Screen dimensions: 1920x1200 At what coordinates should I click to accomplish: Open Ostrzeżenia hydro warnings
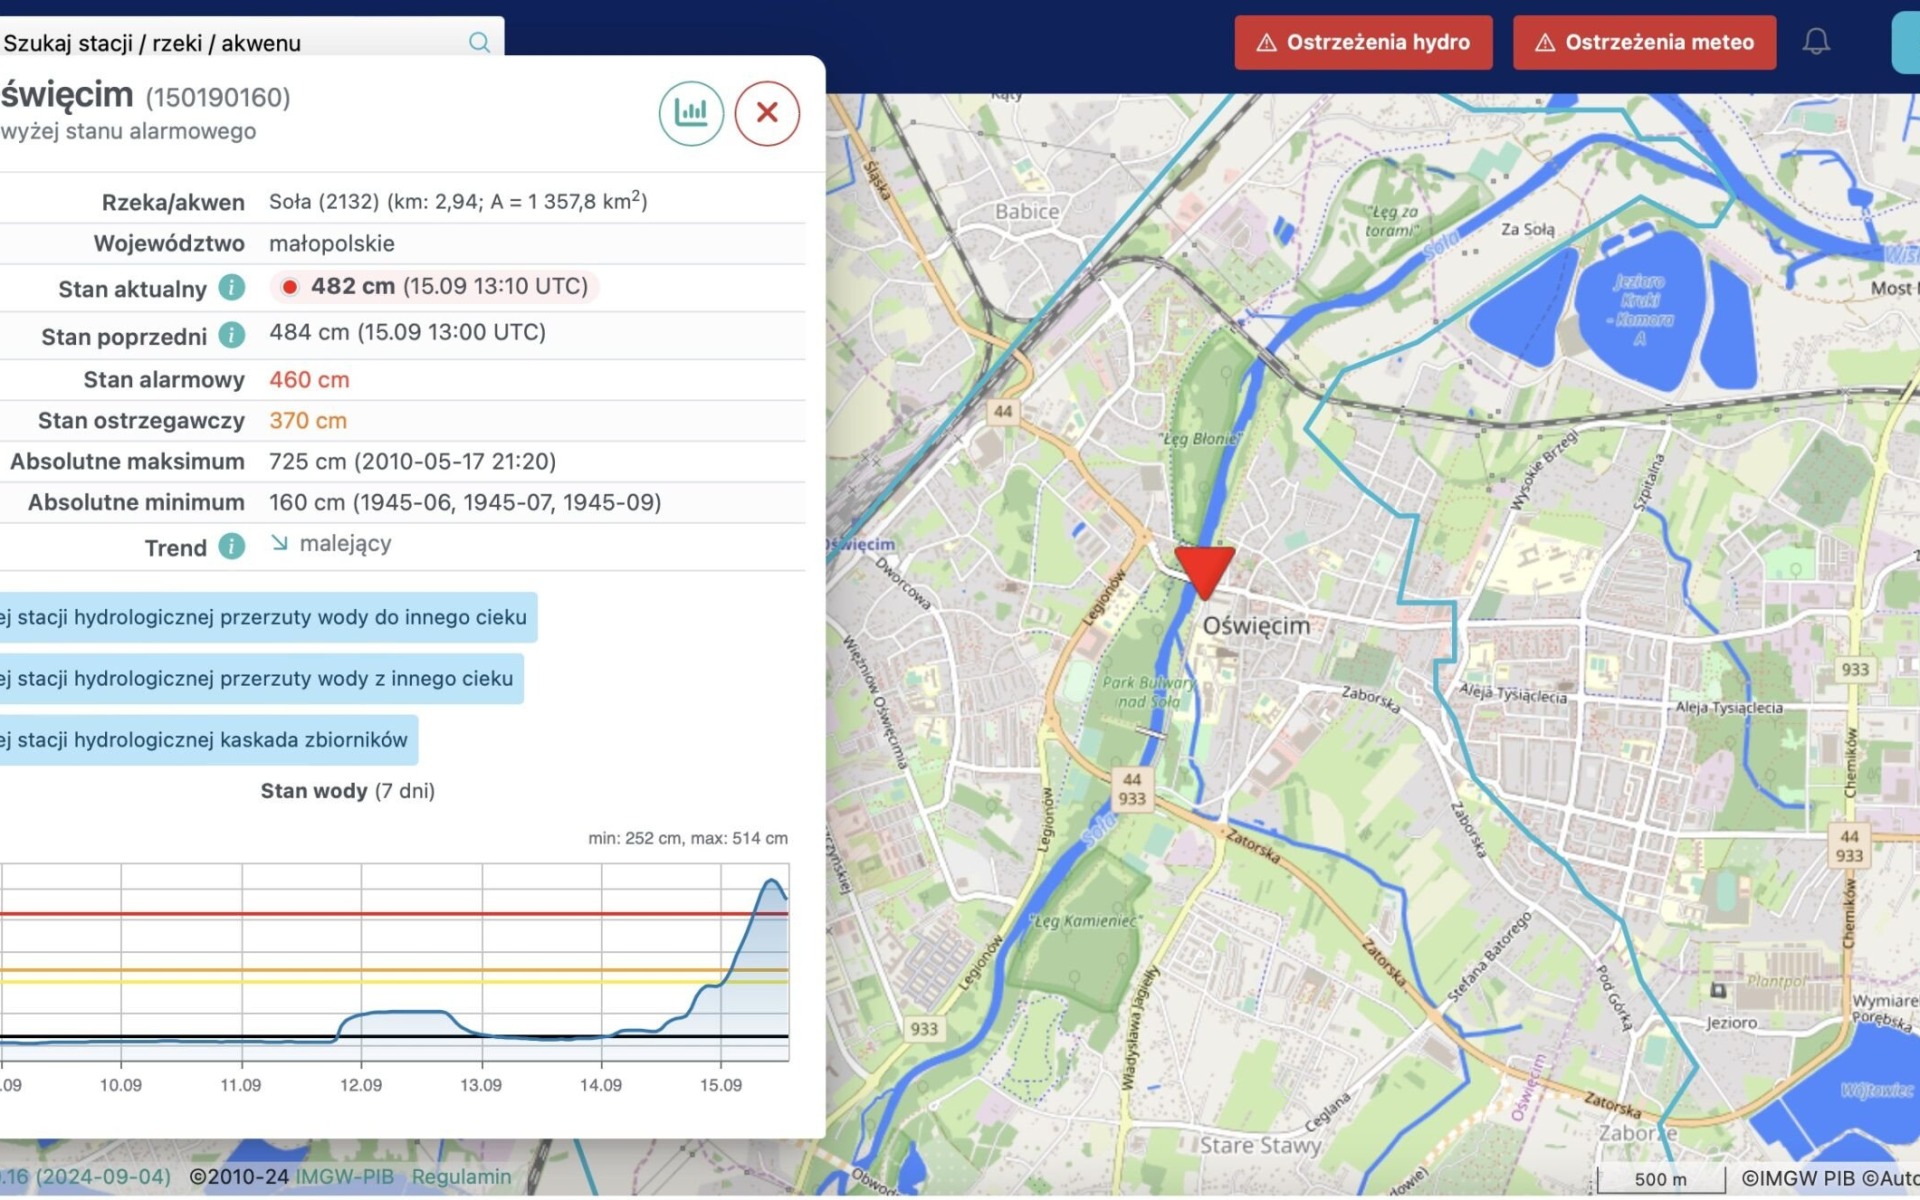click(1363, 42)
